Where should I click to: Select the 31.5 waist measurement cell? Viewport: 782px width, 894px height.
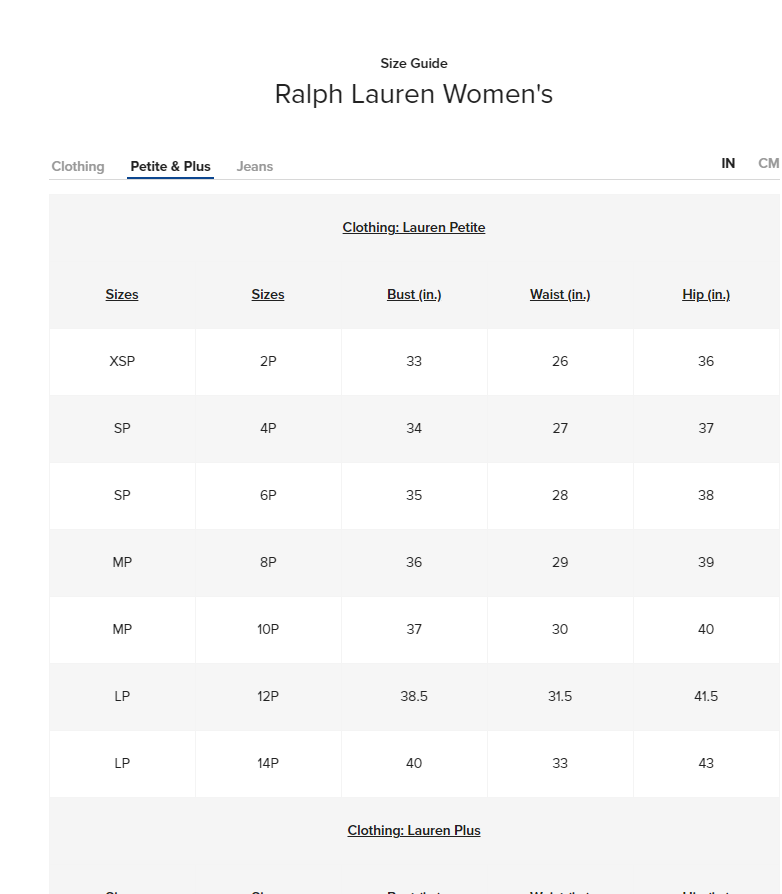560,696
